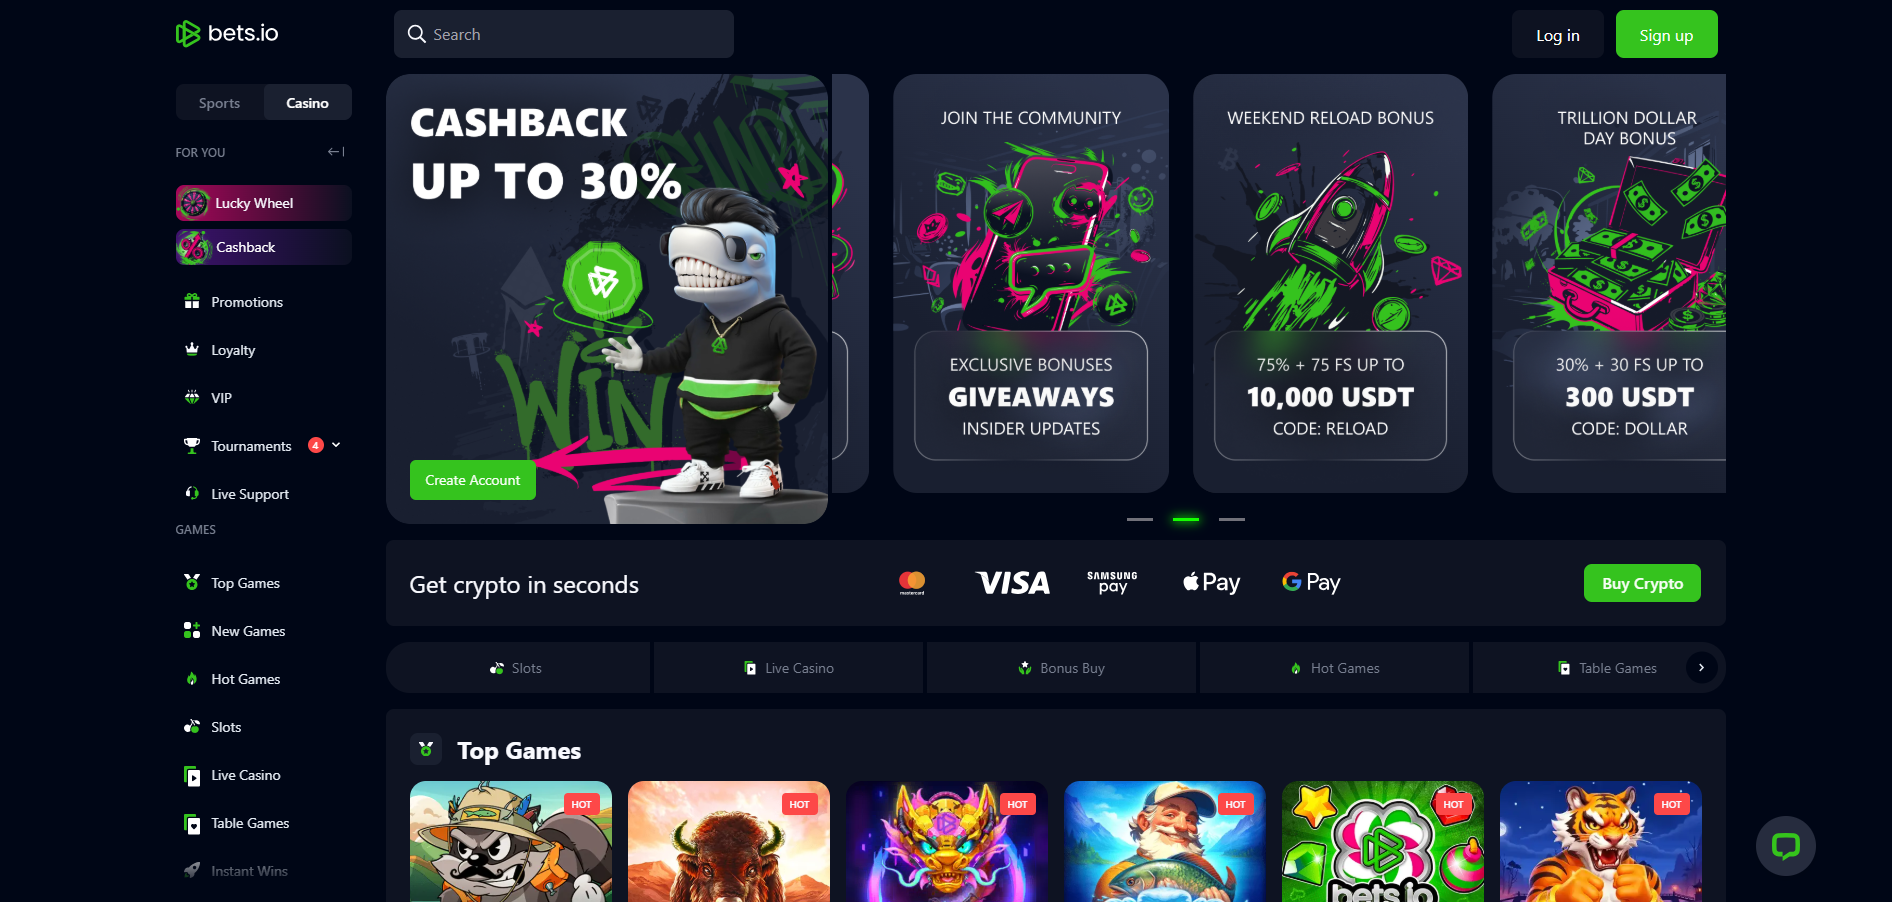Screen dimensions: 1892x902
Task: Open Cashback from sidebar
Action: pos(264,247)
